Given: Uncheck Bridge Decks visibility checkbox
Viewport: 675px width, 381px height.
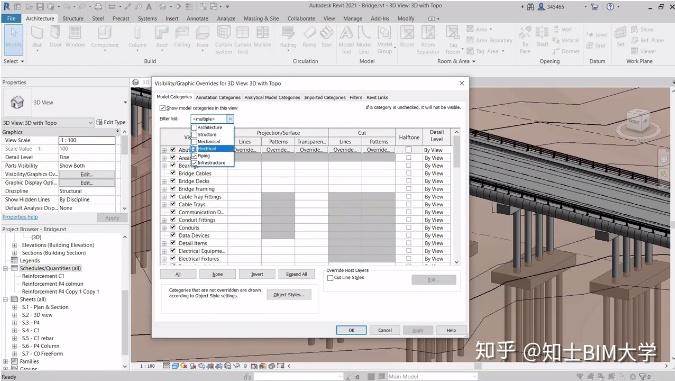Looking at the screenshot, I should pos(173,181).
